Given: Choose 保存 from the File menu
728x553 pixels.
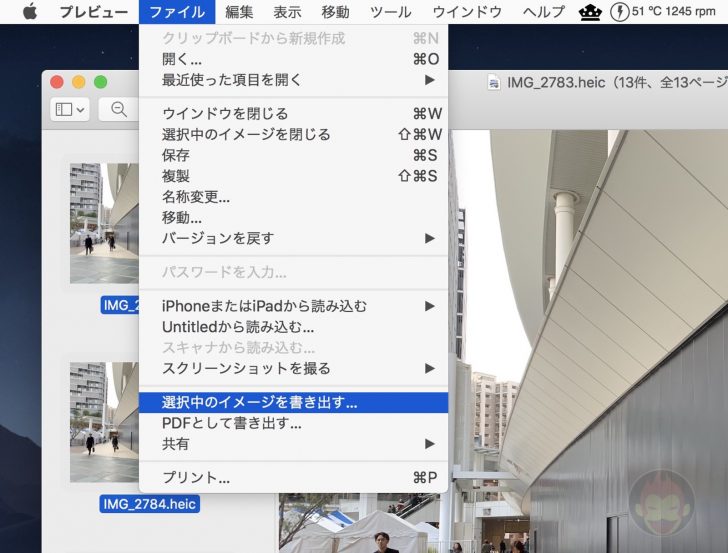Looking at the screenshot, I should [x=293, y=155].
